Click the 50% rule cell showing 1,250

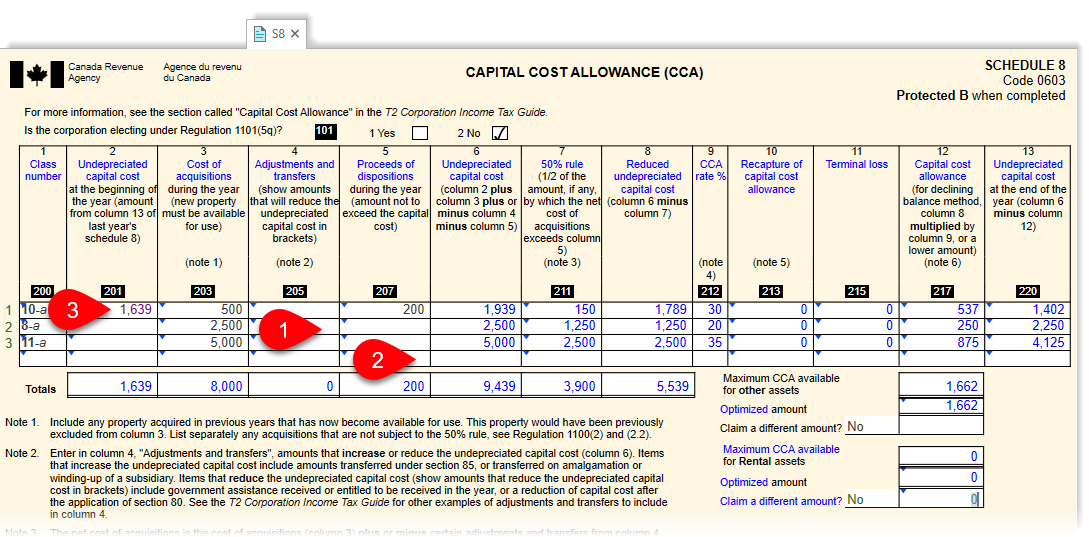pyautogui.click(x=562, y=326)
